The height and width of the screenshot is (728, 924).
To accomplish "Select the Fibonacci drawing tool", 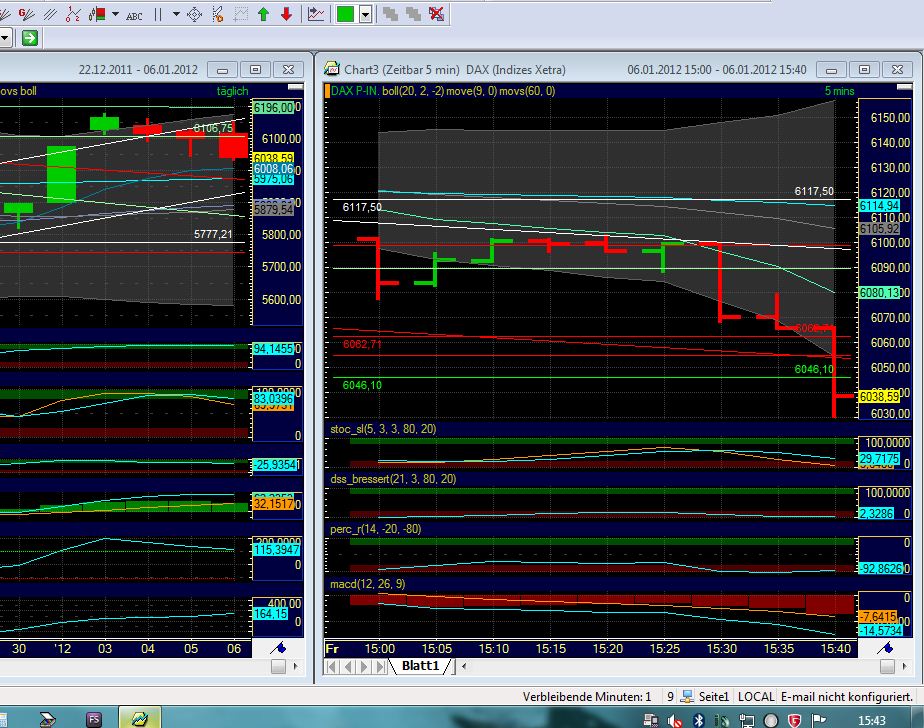I will click(72, 15).
